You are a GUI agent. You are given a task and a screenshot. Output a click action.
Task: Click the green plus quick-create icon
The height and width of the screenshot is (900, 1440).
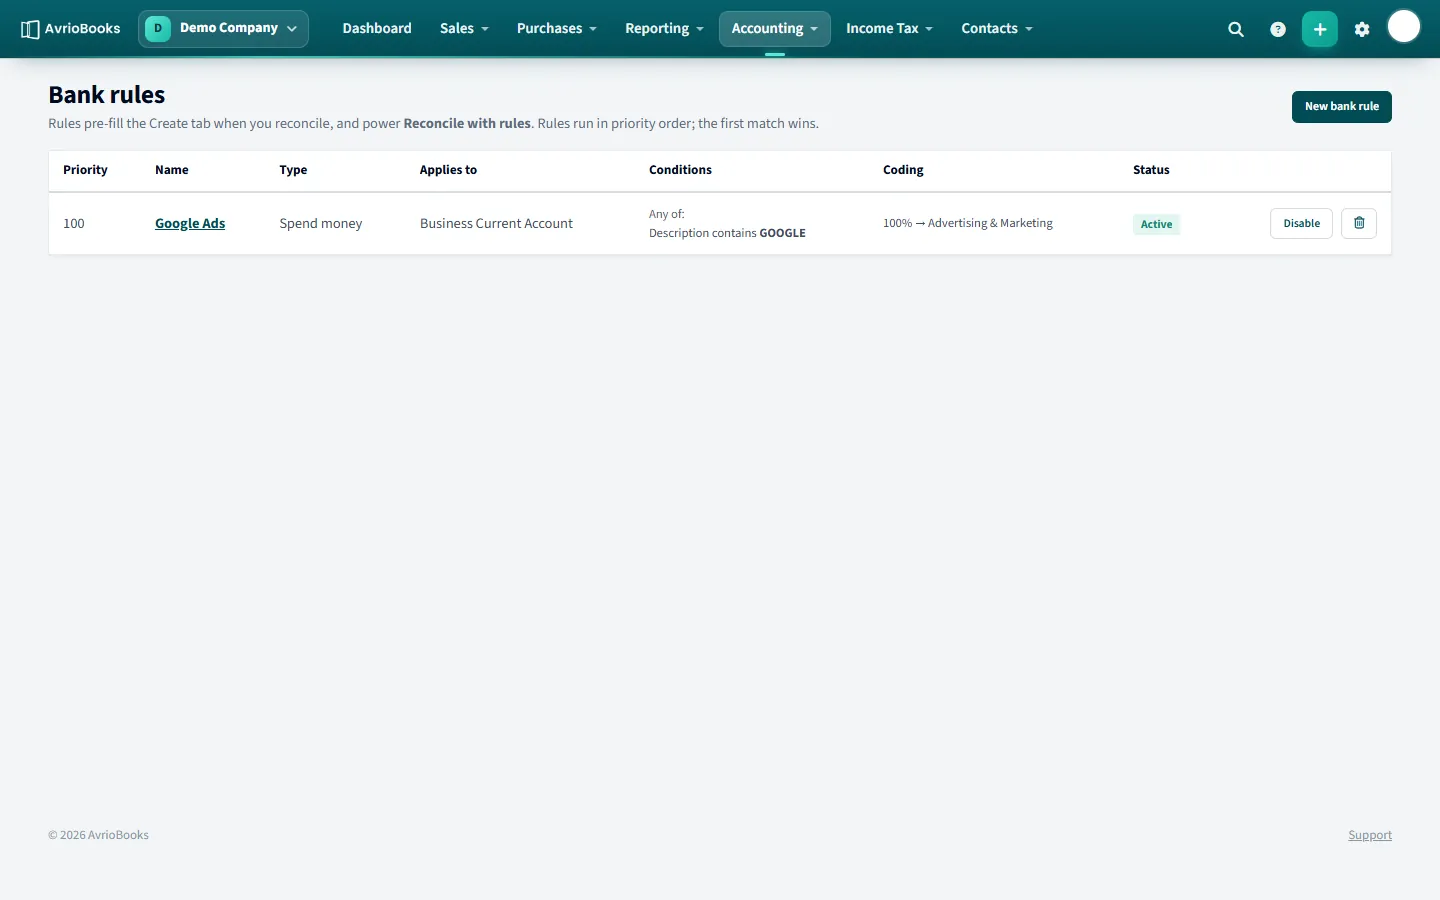click(x=1320, y=29)
